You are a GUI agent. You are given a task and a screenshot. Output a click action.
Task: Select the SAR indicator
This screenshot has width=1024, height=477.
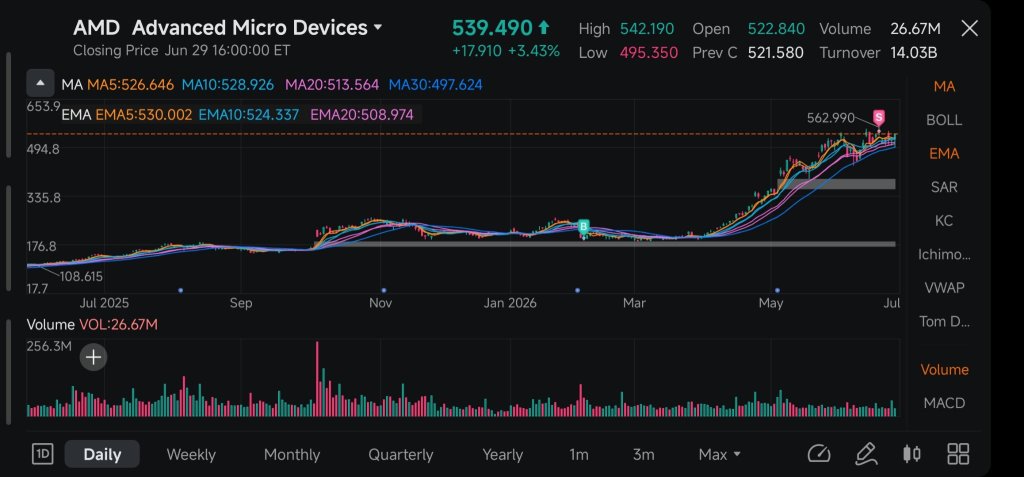[x=944, y=187]
